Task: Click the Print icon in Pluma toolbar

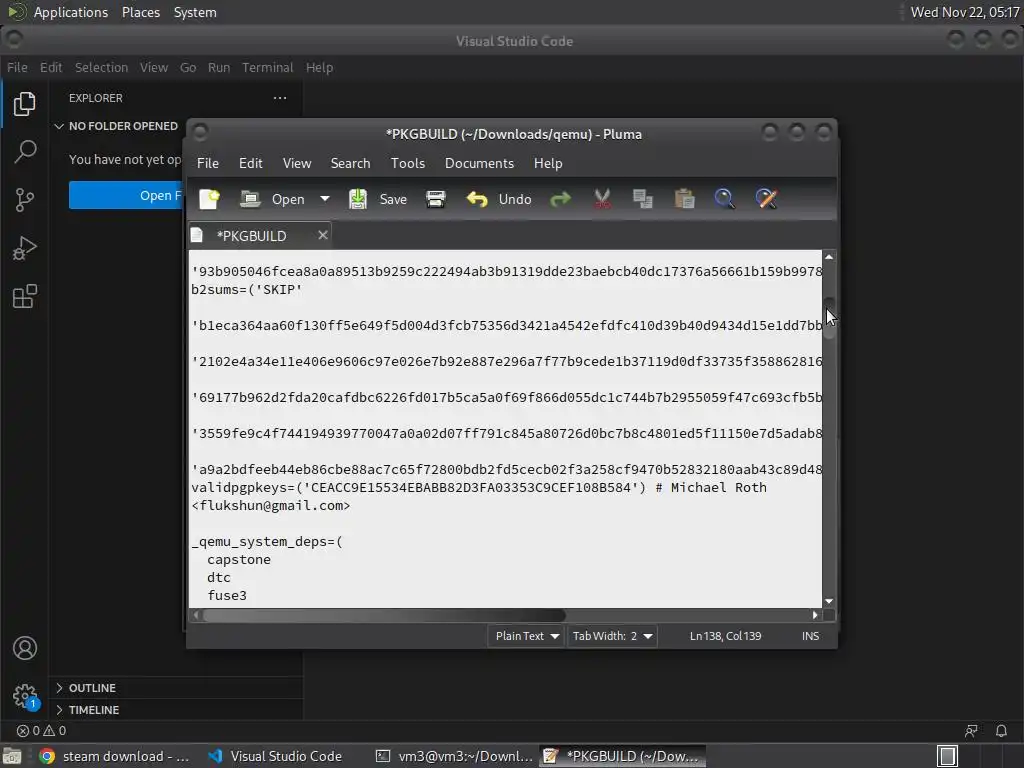Action: tap(436, 199)
